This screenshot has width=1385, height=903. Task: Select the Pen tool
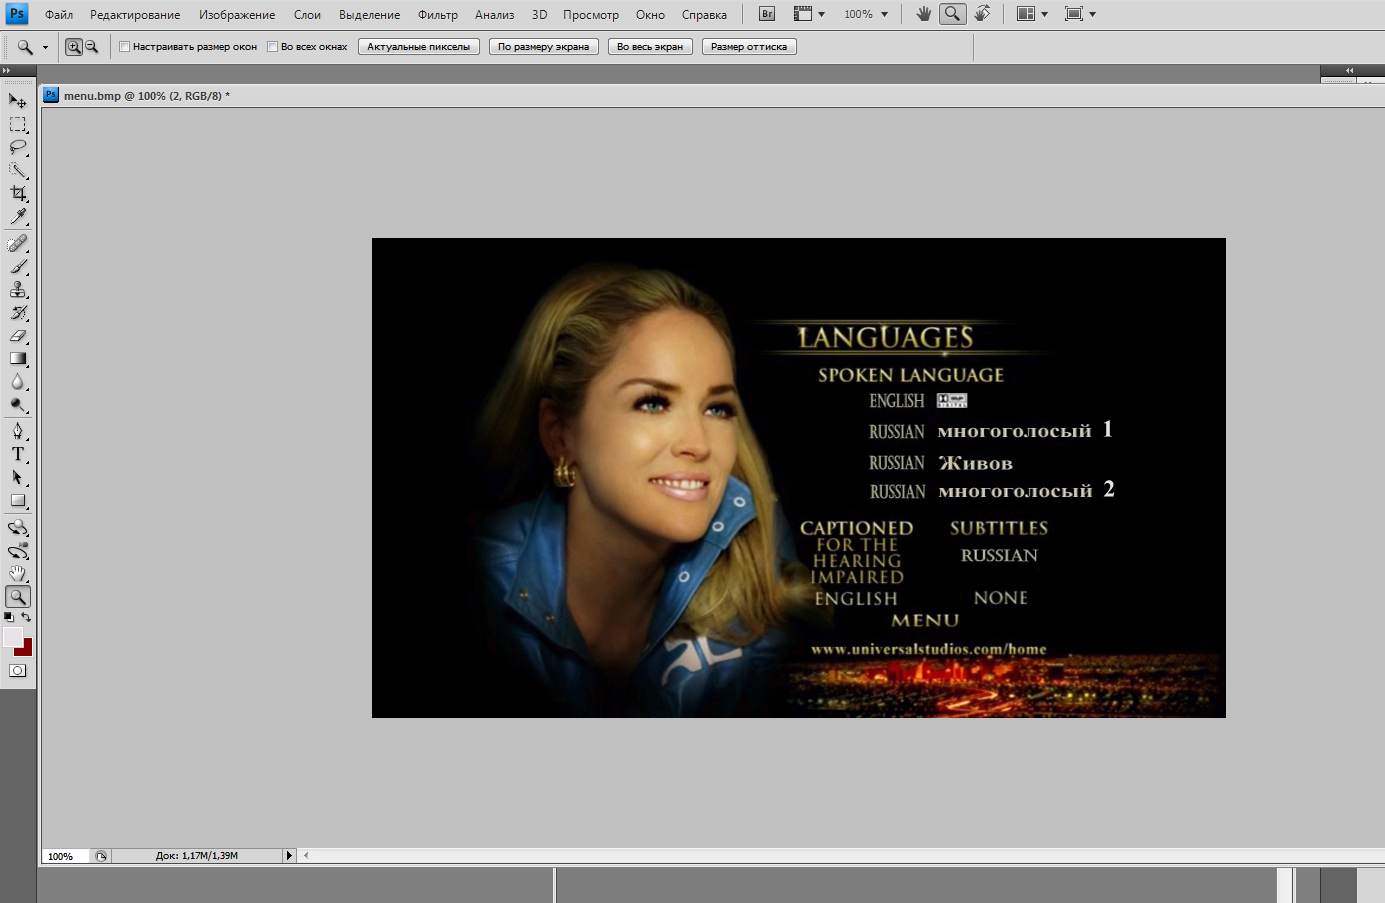pos(18,432)
